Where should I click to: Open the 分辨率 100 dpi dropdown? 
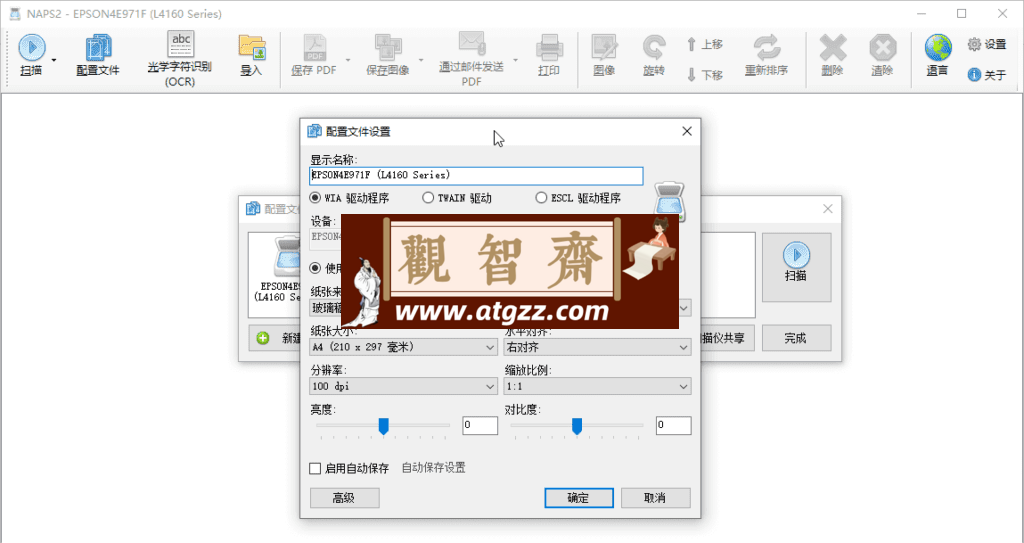click(404, 387)
